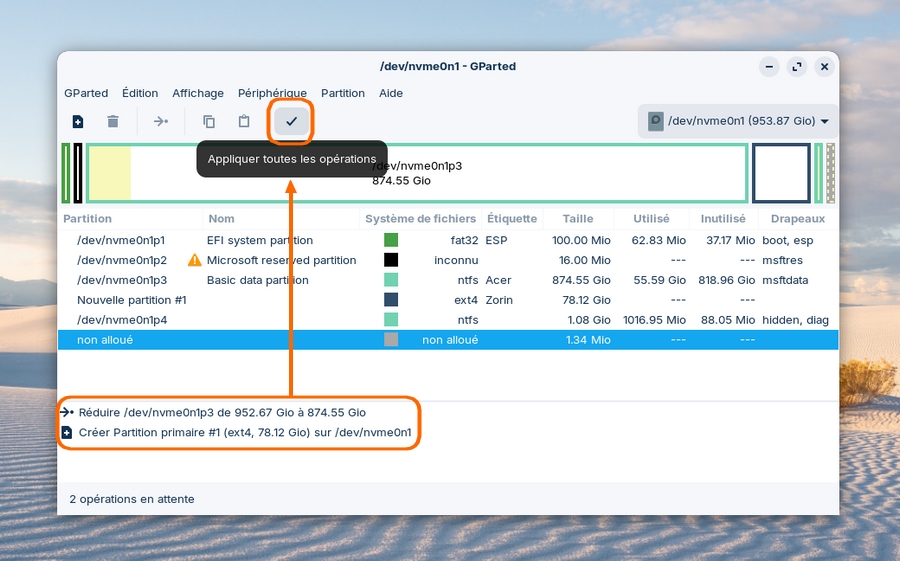This screenshot has height=561, width=900.
Task: Open the Périphérique menu
Action: pyautogui.click(x=272, y=93)
